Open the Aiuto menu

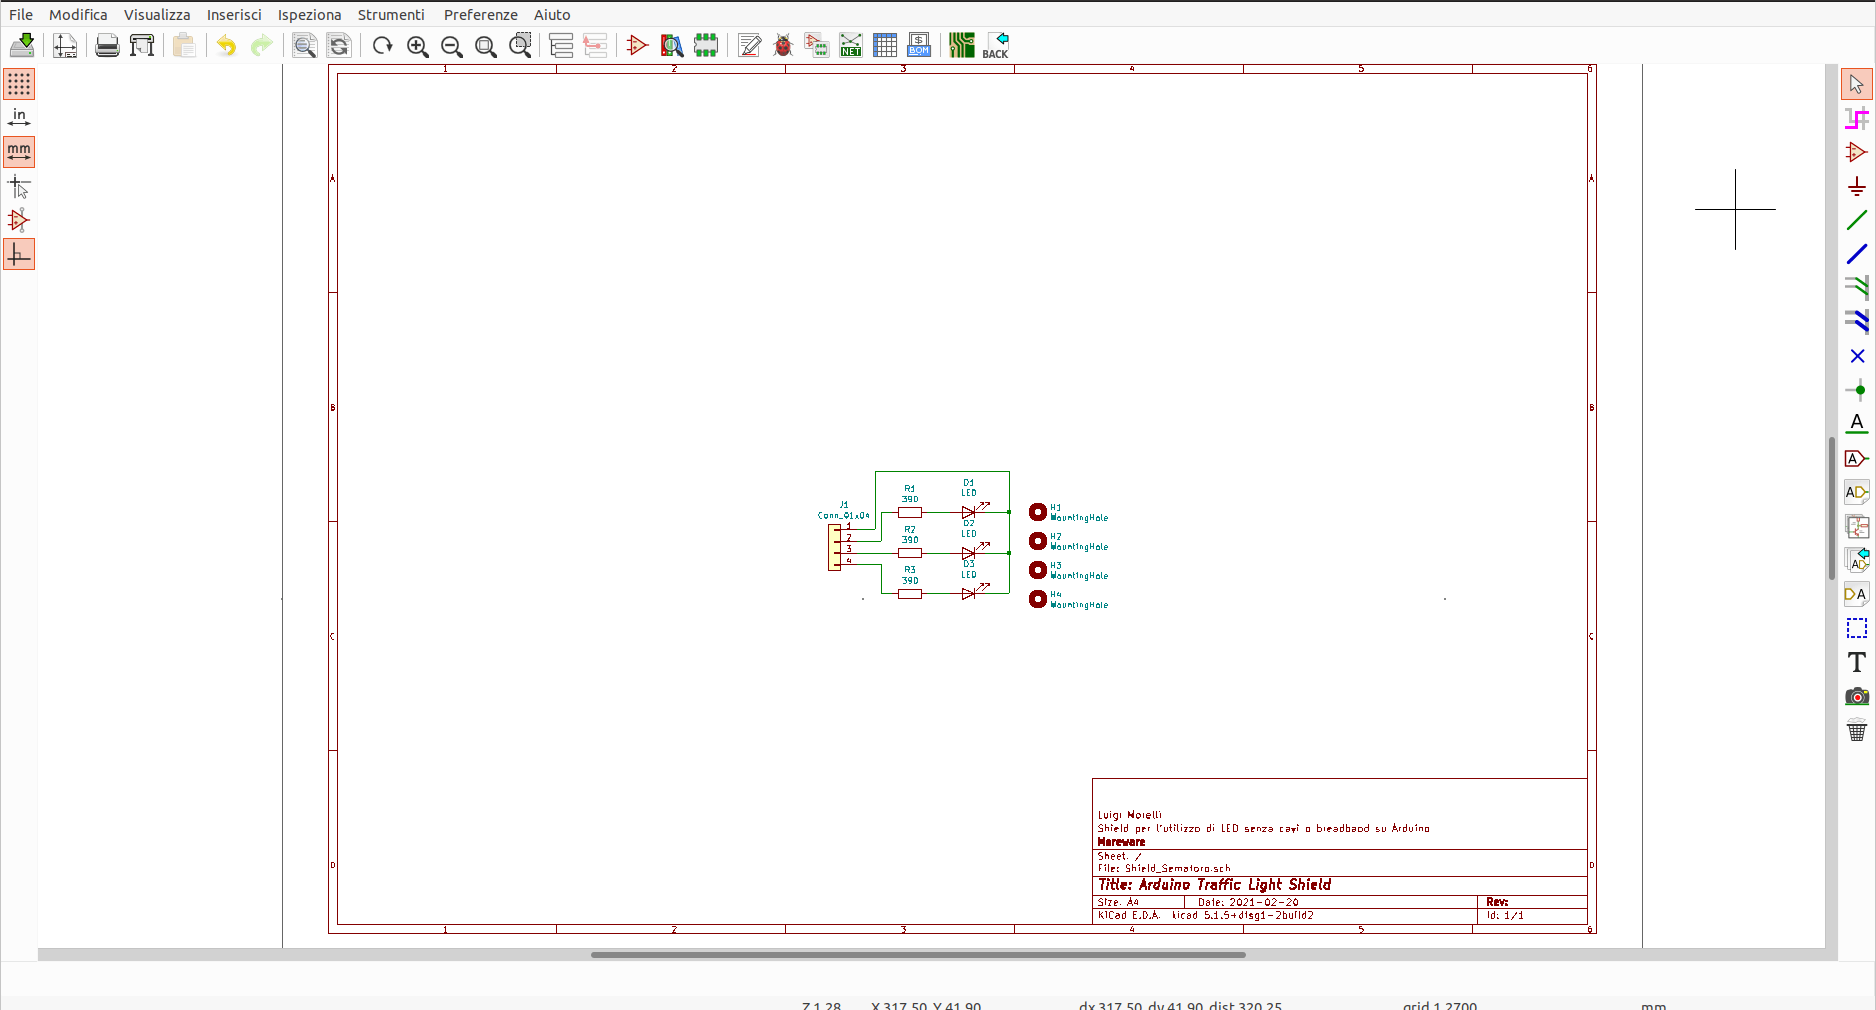pyautogui.click(x=552, y=15)
